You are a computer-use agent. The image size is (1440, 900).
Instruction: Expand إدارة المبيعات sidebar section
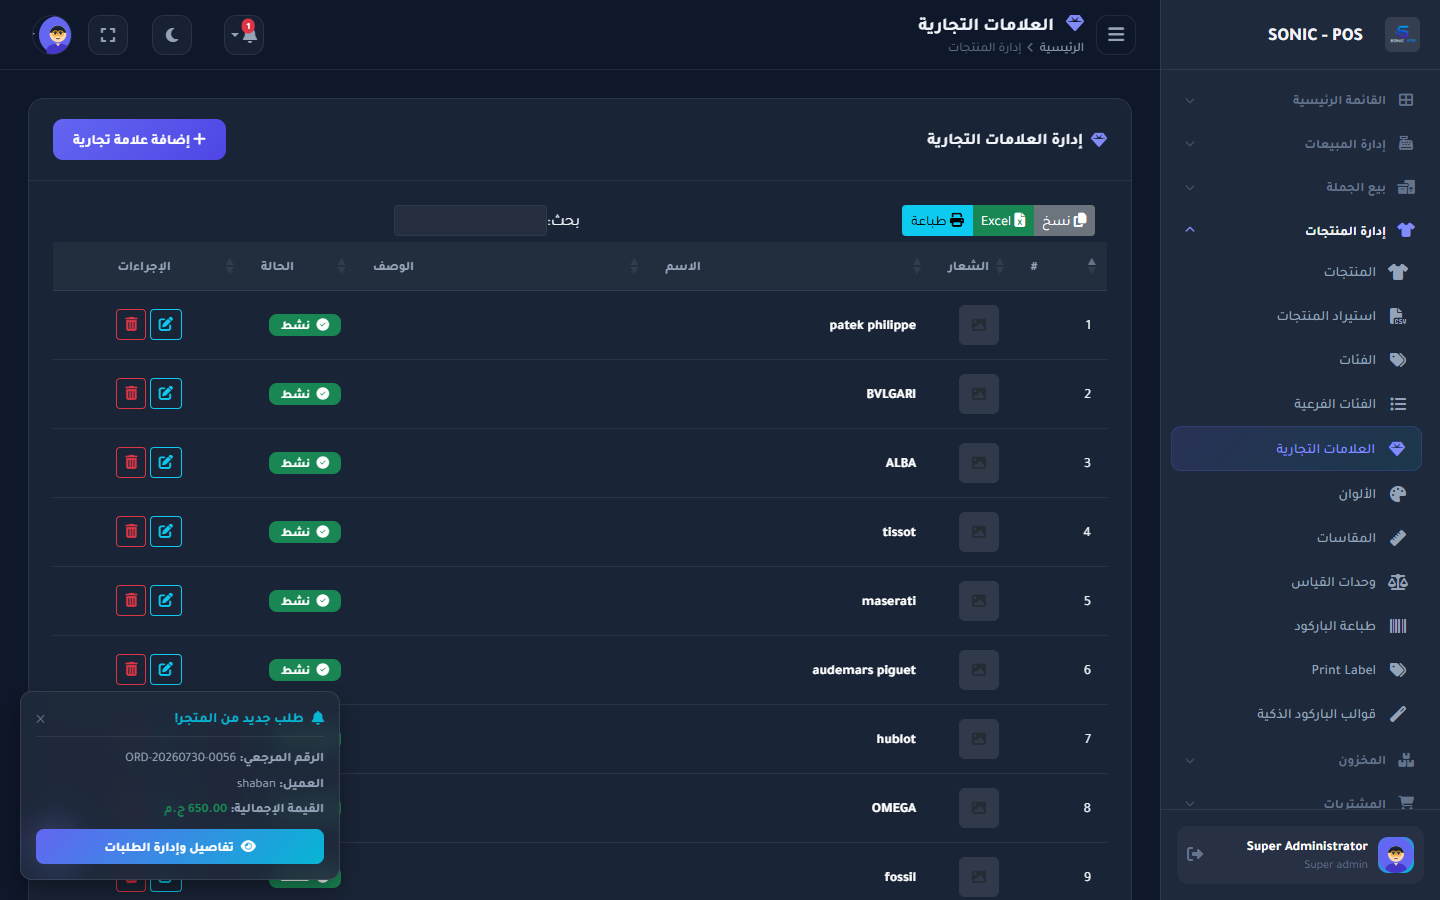coord(1300,144)
